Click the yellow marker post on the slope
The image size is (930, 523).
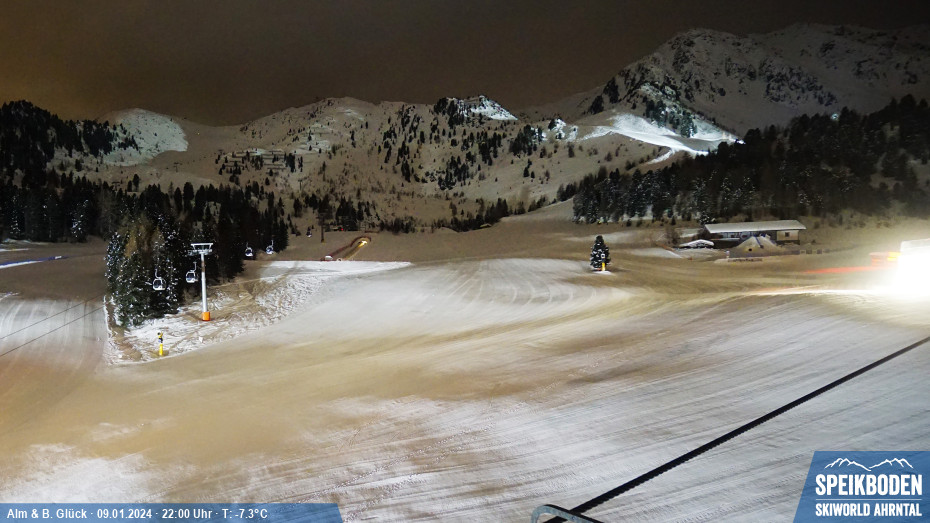click(x=160, y=342)
